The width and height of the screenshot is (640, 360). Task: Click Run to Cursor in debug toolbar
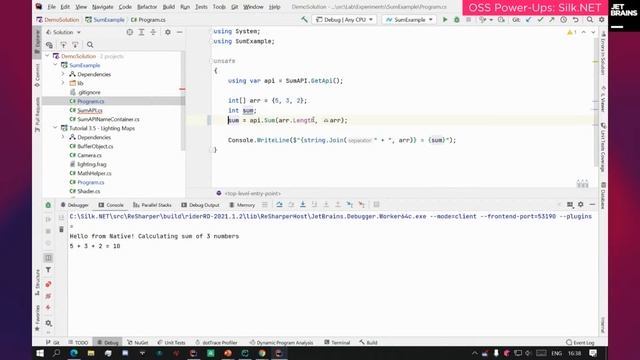(350, 204)
